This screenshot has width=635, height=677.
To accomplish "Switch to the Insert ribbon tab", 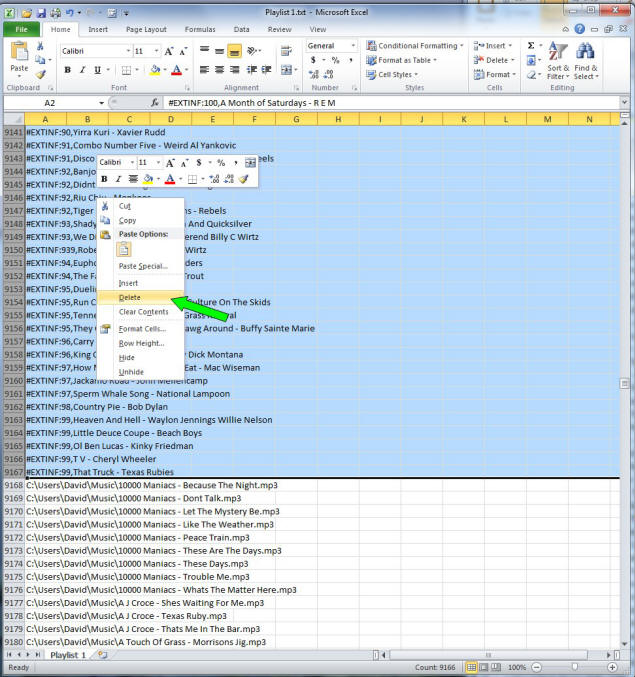I will [x=98, y=29].
